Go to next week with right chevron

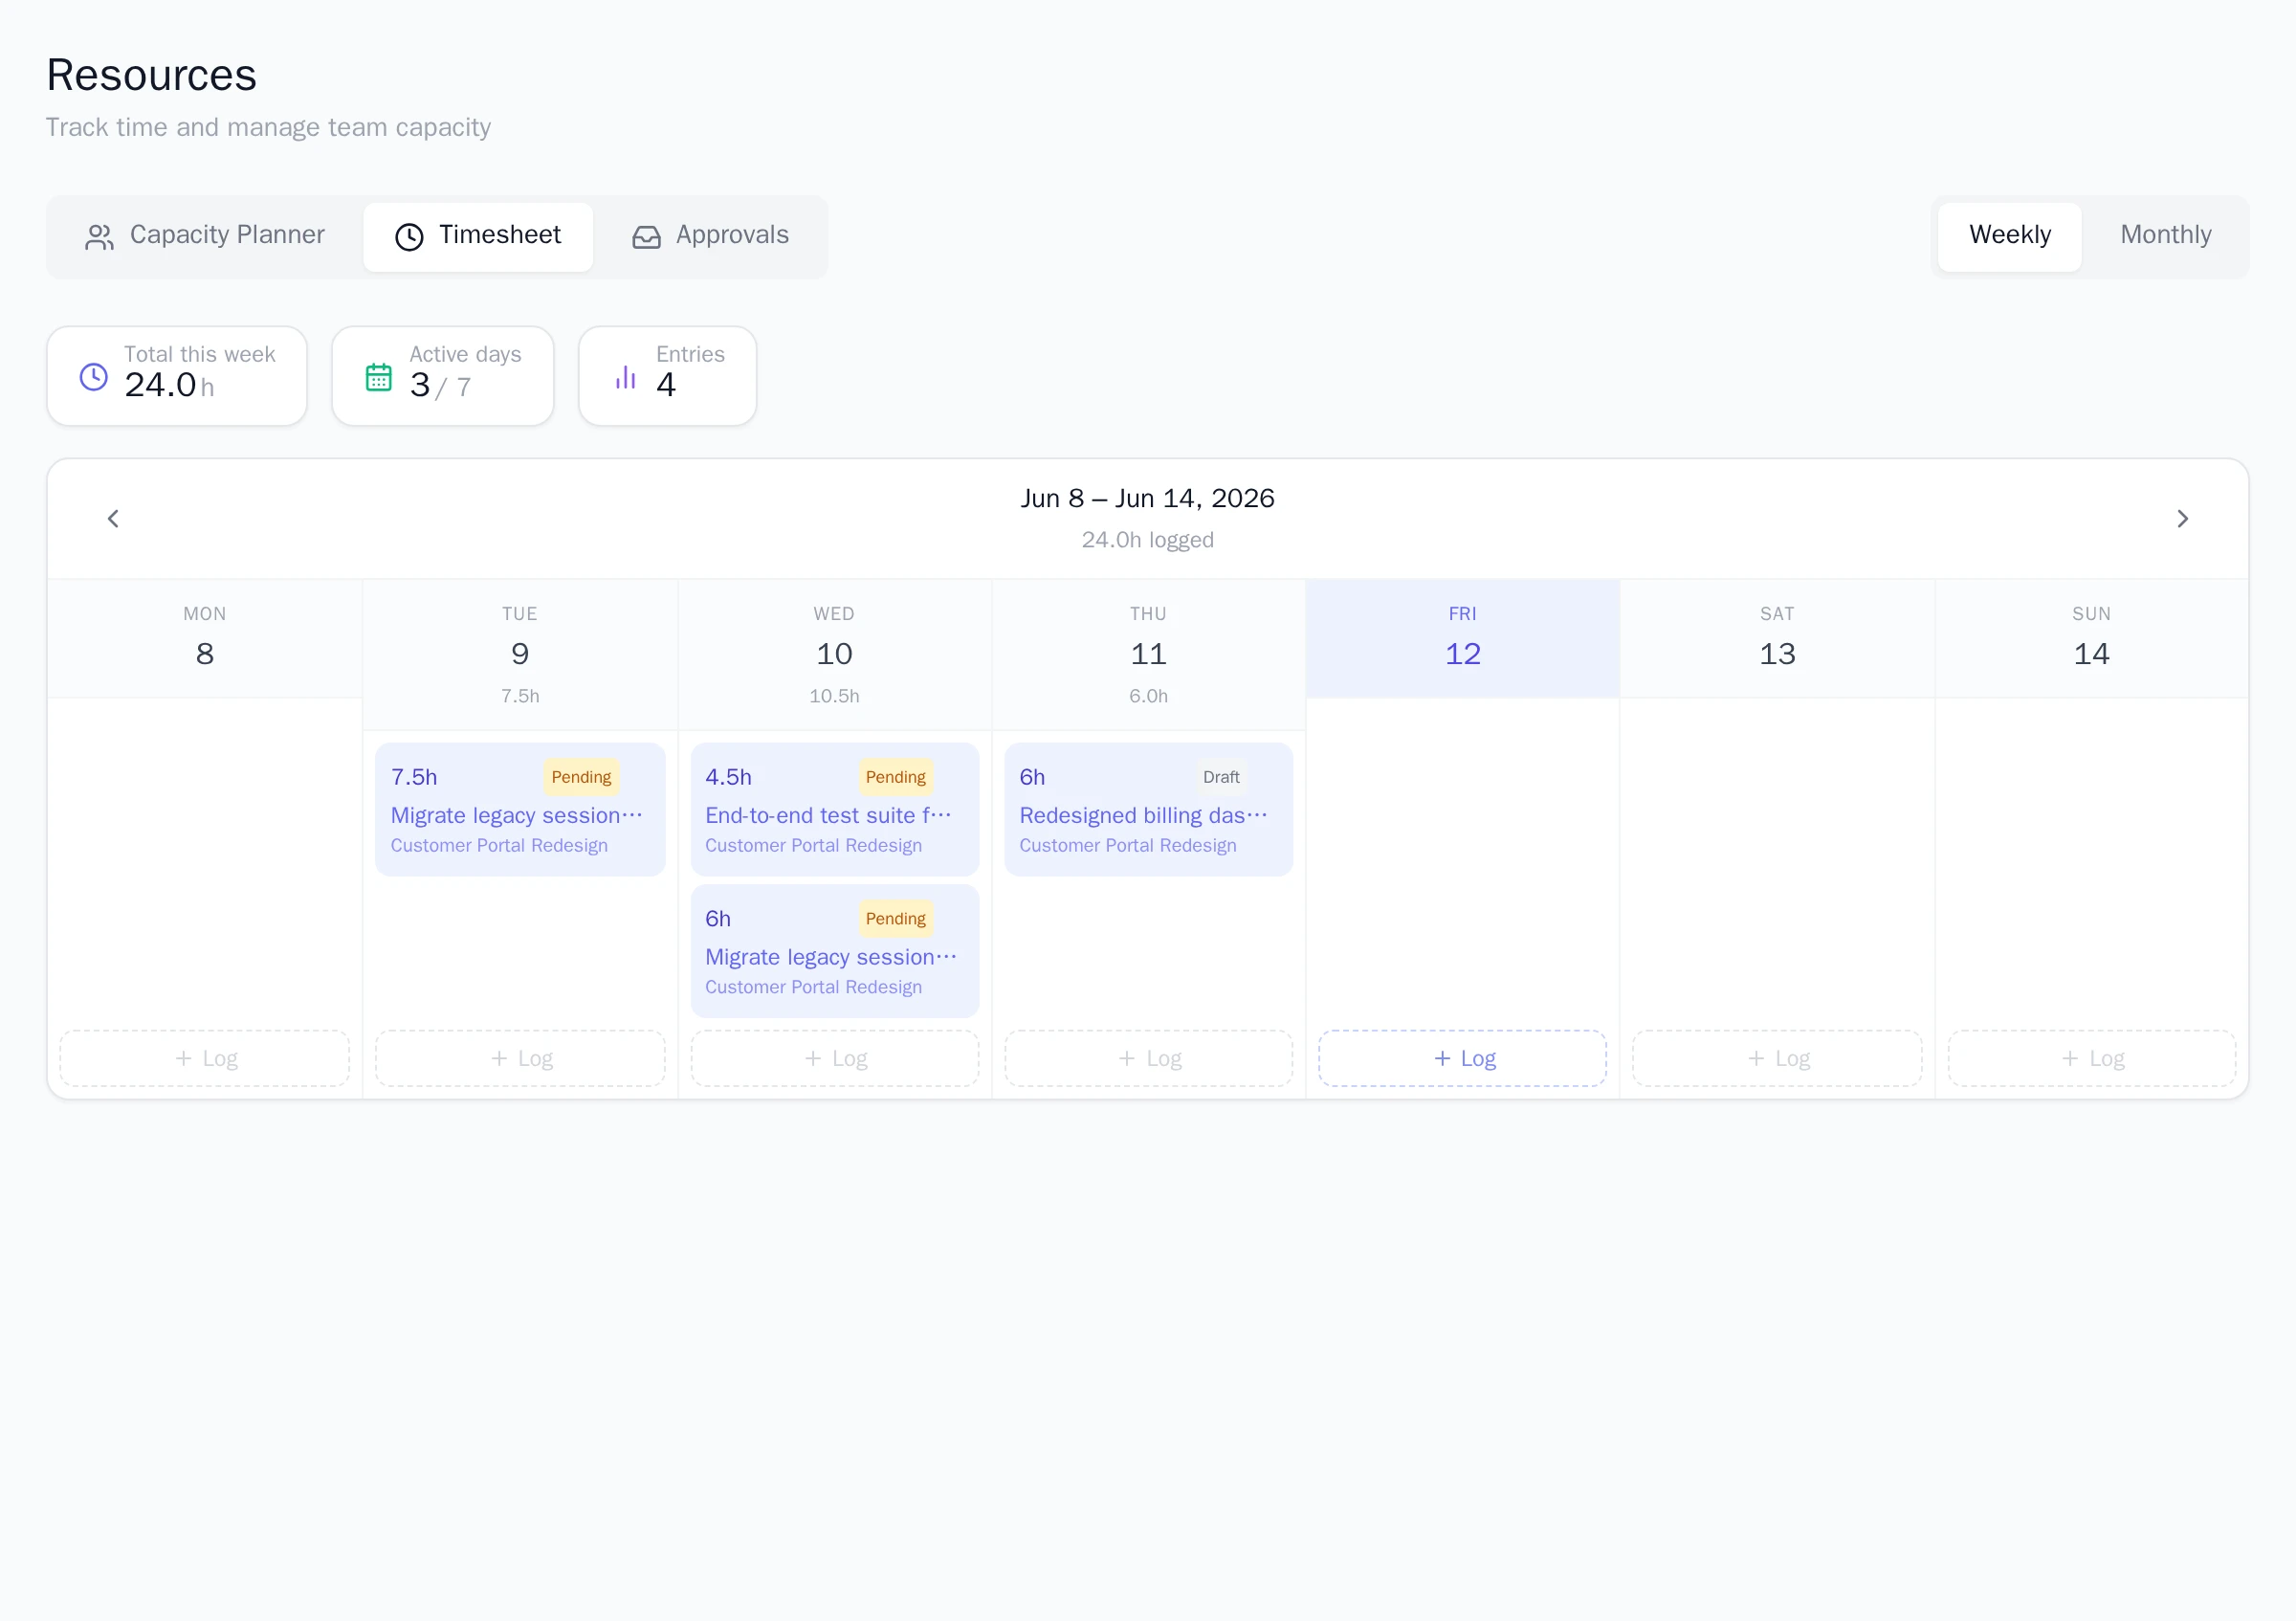(x=2182, y=518)
